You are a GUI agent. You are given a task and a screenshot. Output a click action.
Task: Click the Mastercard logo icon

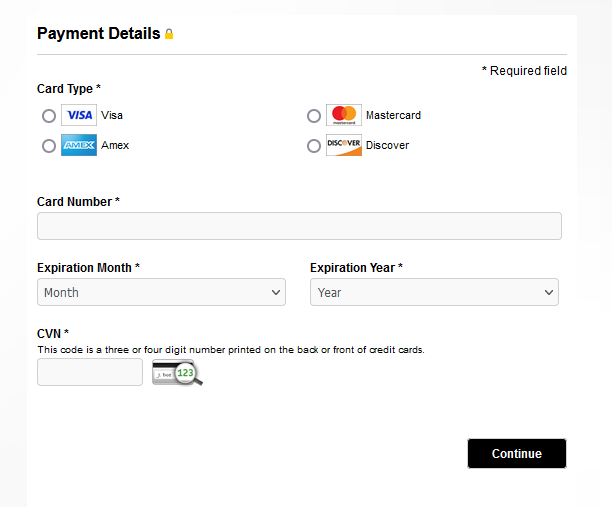(x=344, y=115)
